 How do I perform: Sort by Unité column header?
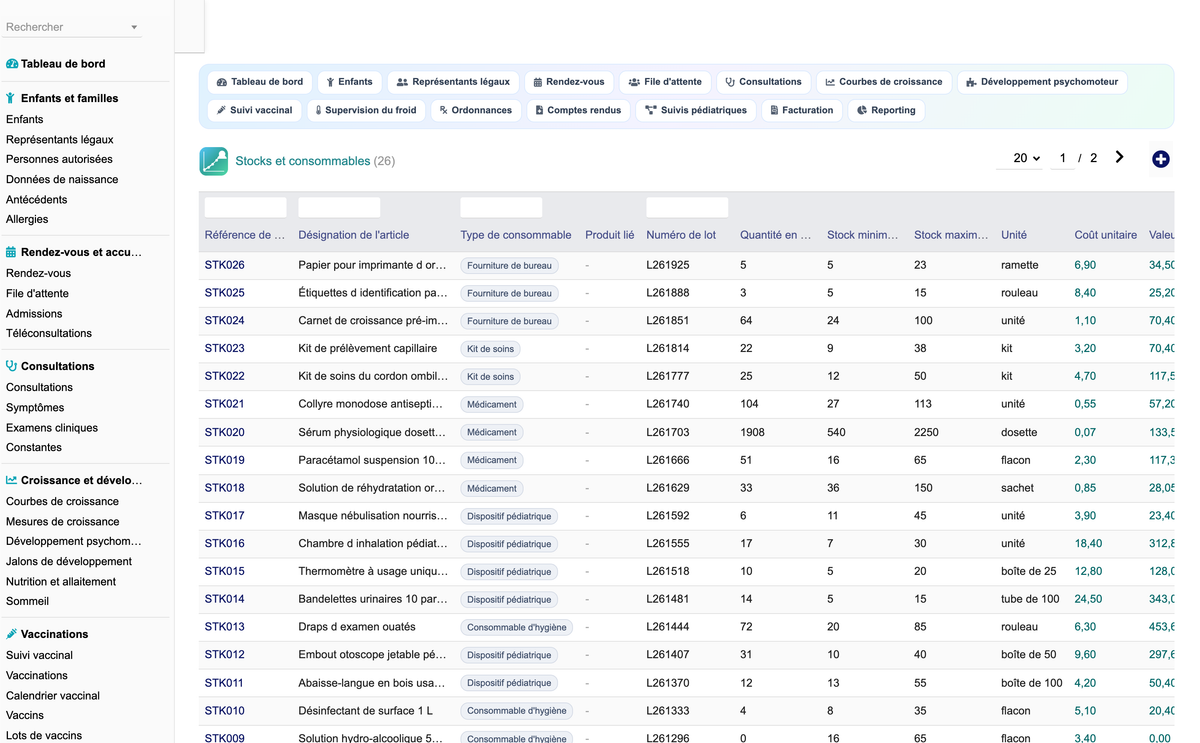coord(1014,235)
